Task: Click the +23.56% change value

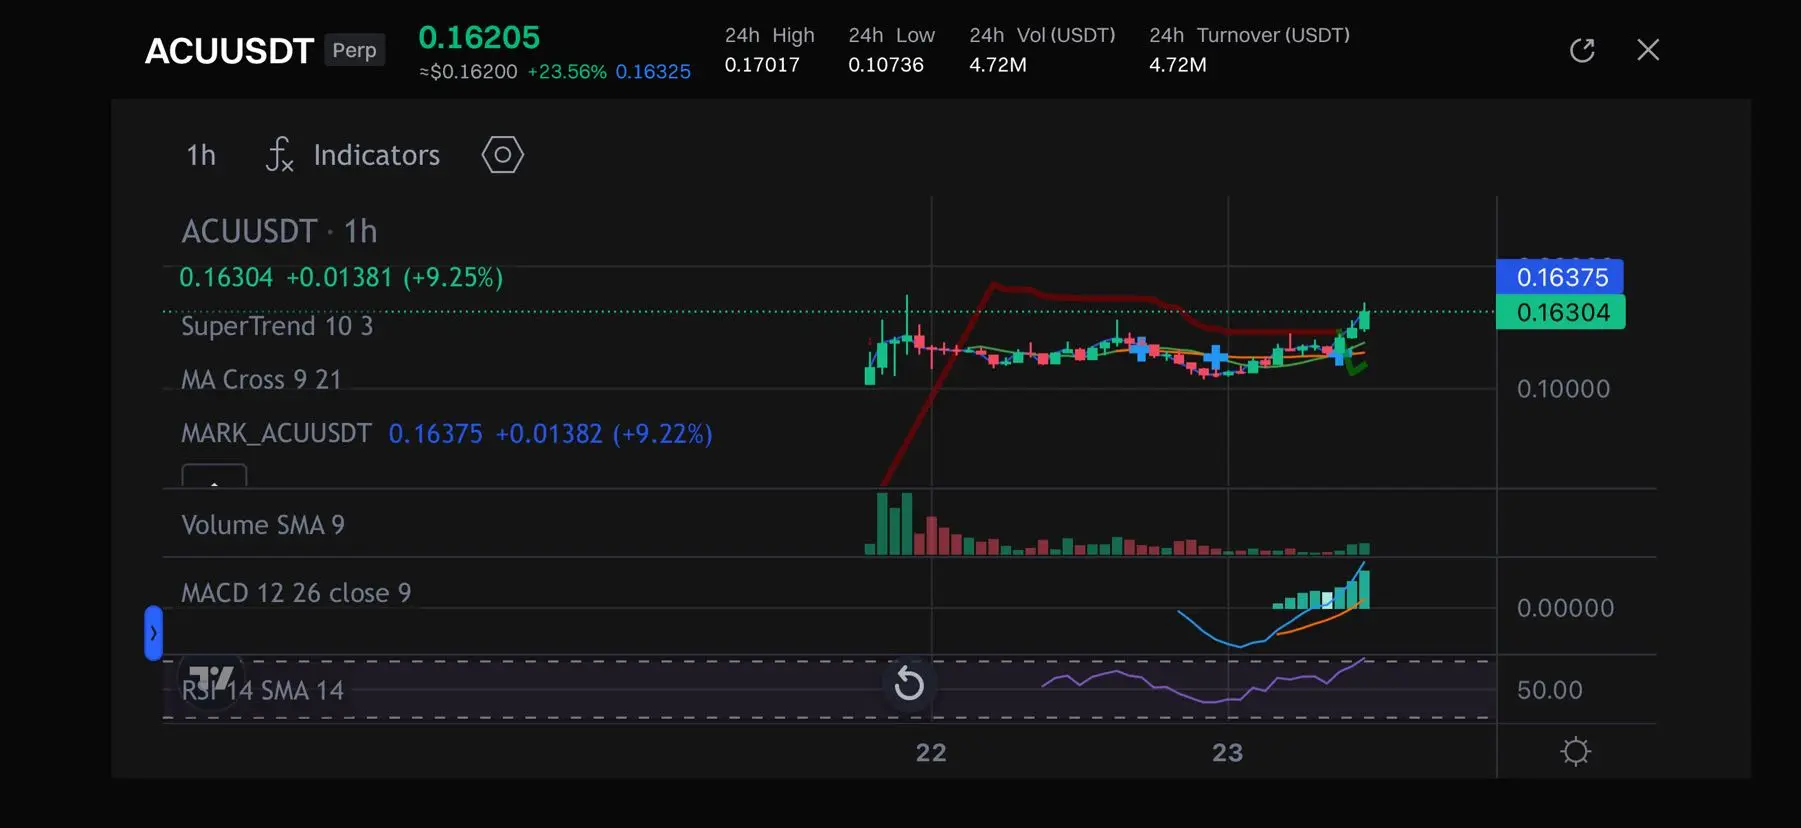Action: [x=567, y=72]
